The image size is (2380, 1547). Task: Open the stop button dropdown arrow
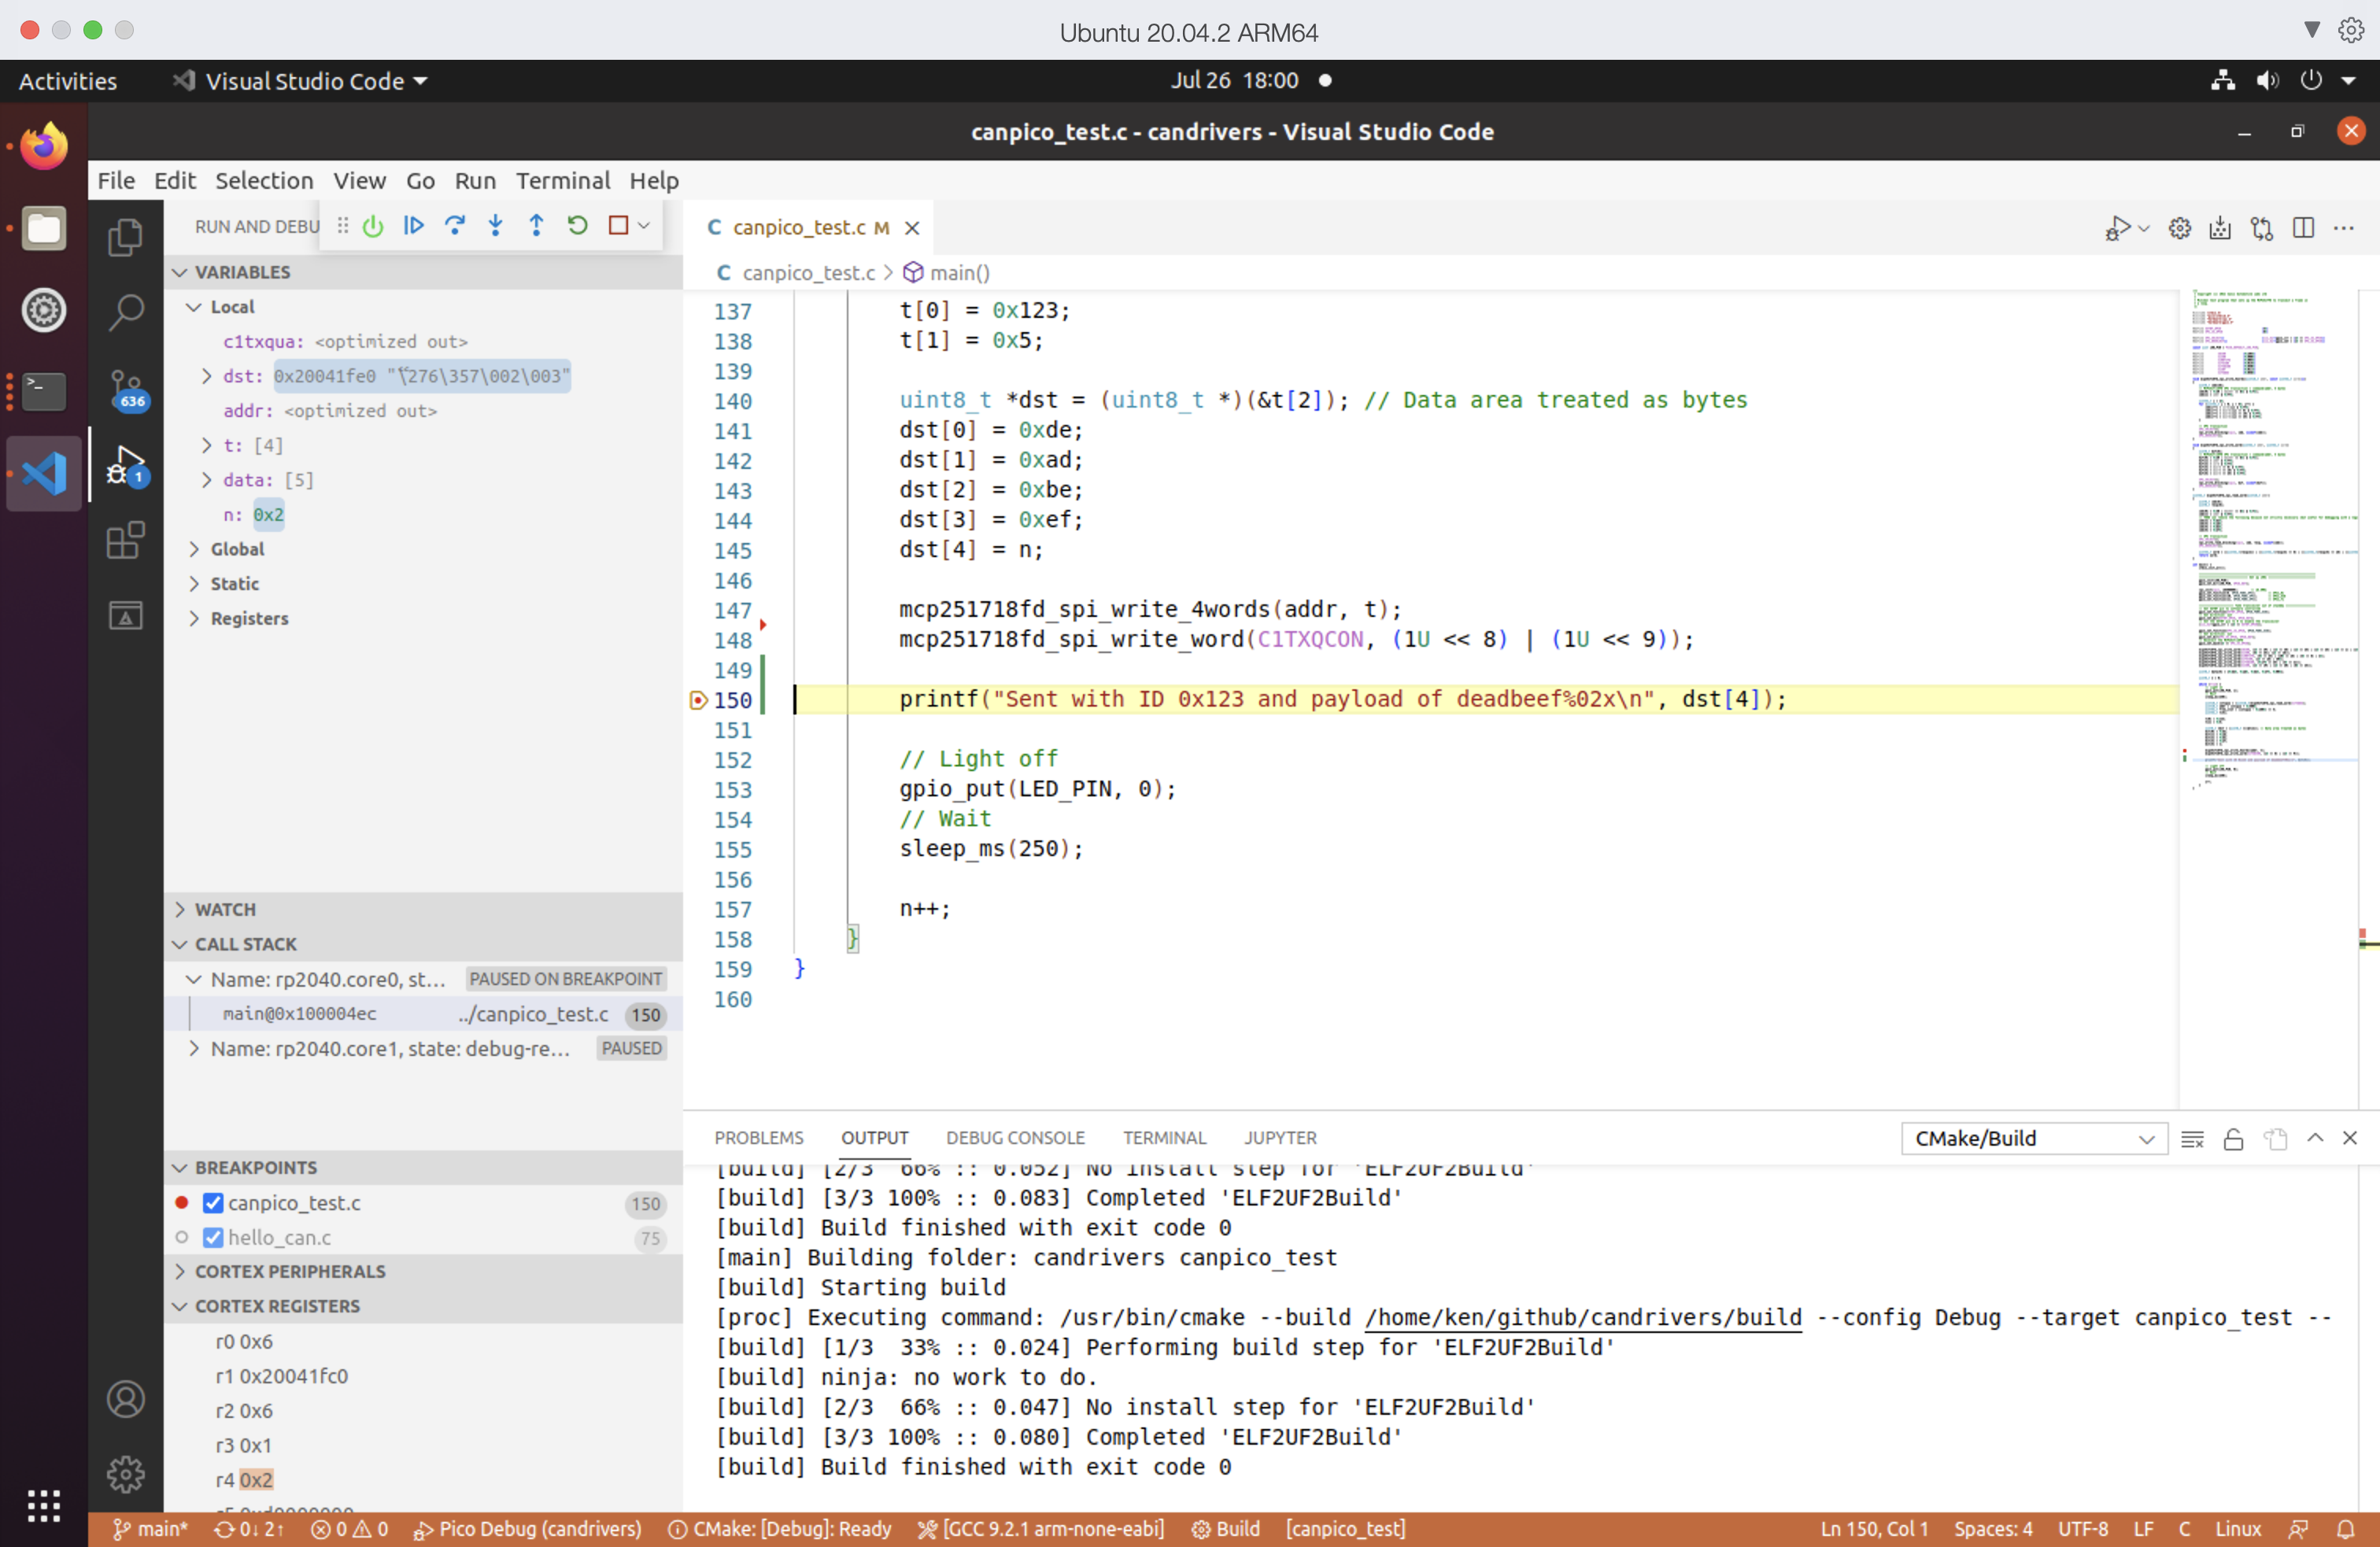coord(644,226)
